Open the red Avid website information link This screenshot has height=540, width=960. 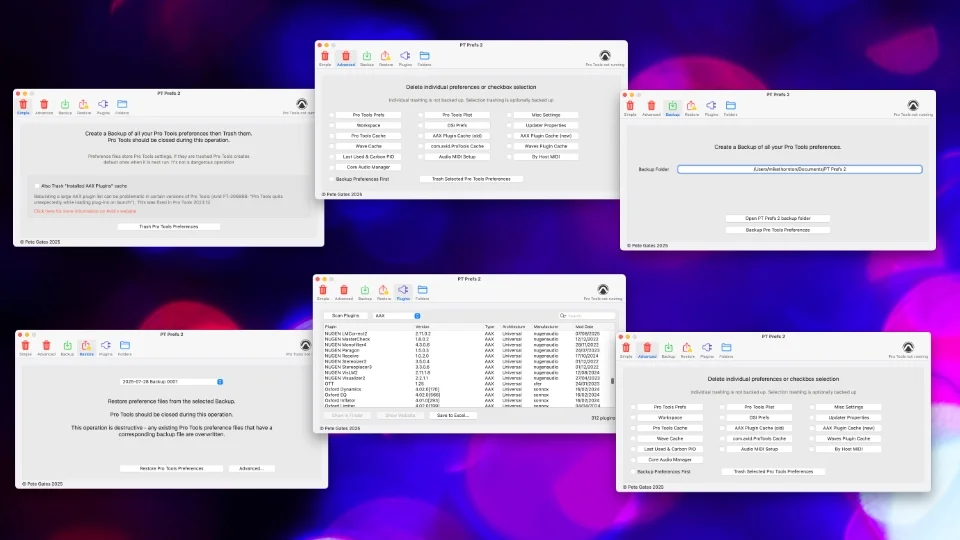coord(85,211)
